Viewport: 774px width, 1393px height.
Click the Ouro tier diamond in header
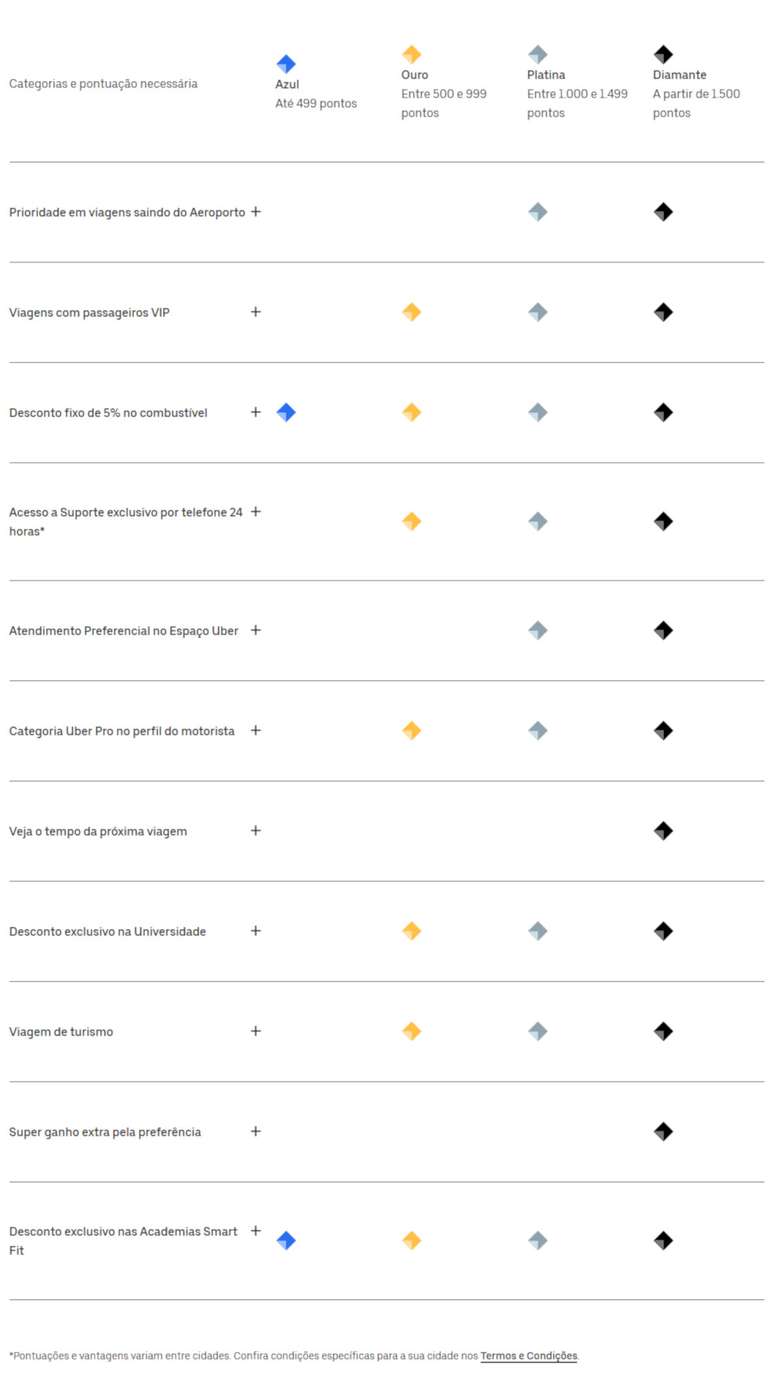pyautogui.click(x=411, y=55)
